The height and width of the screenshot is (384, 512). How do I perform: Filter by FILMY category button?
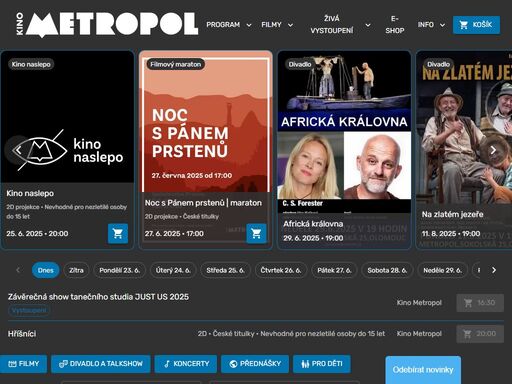tap(23, 364)
